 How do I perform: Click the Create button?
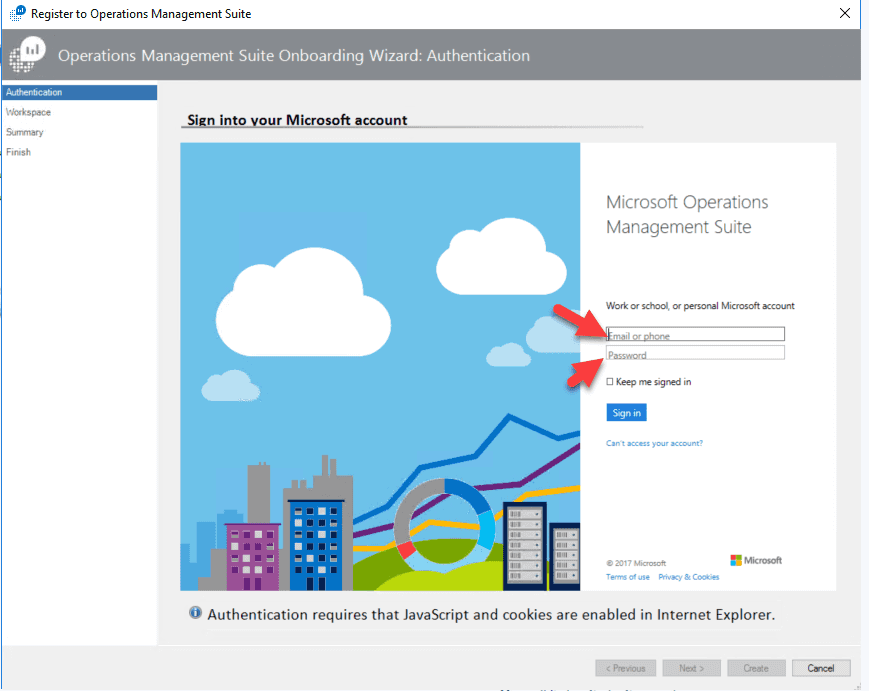click(756, 668)
